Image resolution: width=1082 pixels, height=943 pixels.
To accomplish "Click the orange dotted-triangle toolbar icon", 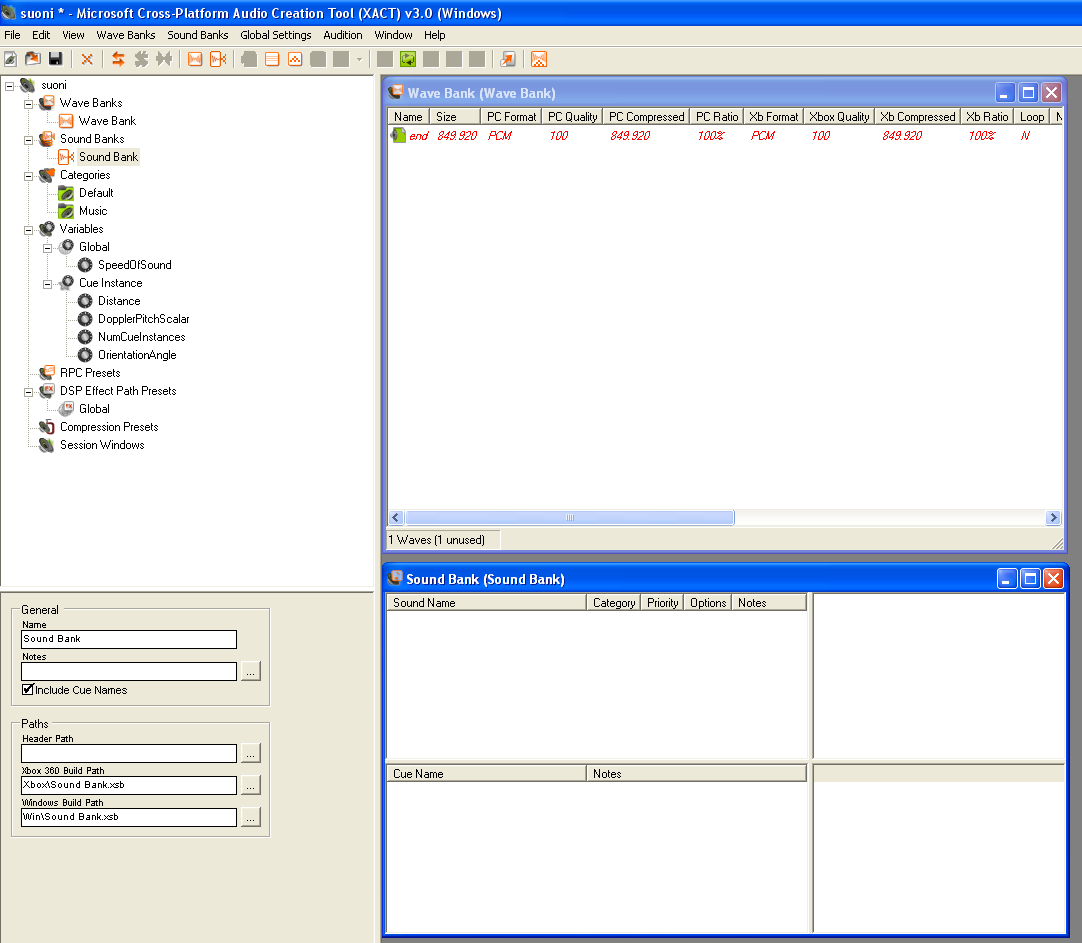I will tap(295, 59).
